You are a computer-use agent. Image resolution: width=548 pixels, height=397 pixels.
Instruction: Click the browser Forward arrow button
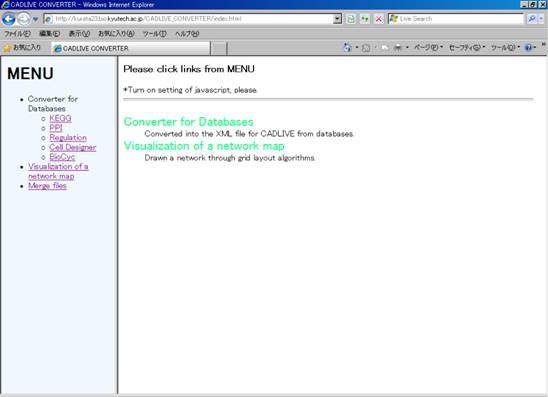click(x=23, y=19)
